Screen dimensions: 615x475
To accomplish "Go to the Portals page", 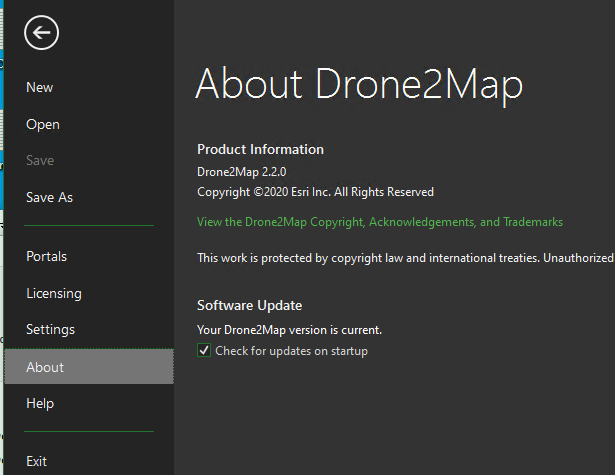I will coord(46,256).
